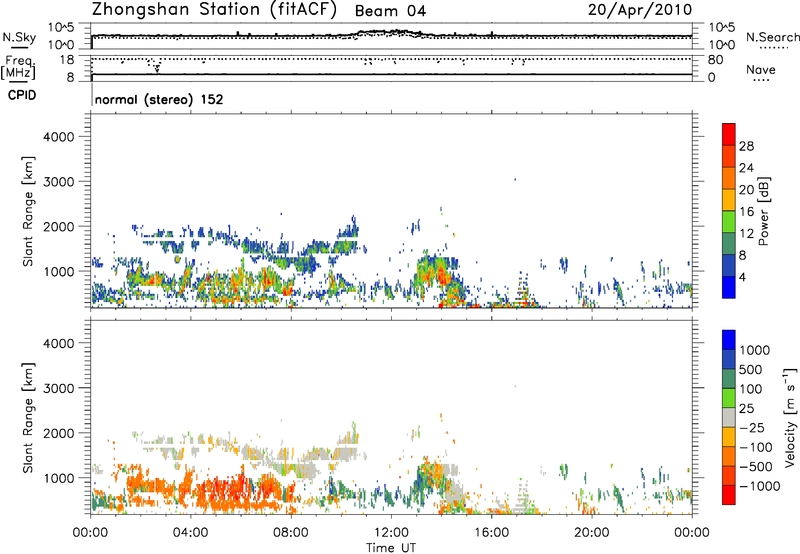This screenshot has height=554, width=800.
Task: Click the '2000' tick on power panel
Action: (x=58, y=226)
